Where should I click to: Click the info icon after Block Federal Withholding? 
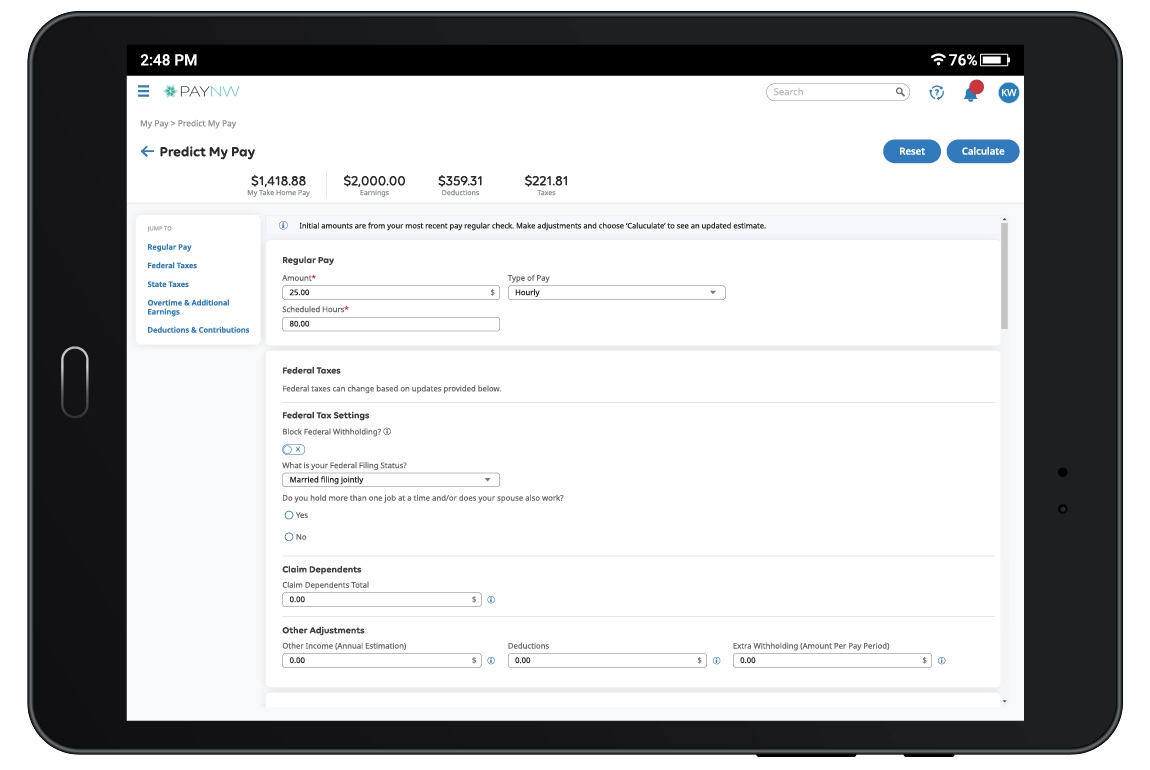click(388, 431)
